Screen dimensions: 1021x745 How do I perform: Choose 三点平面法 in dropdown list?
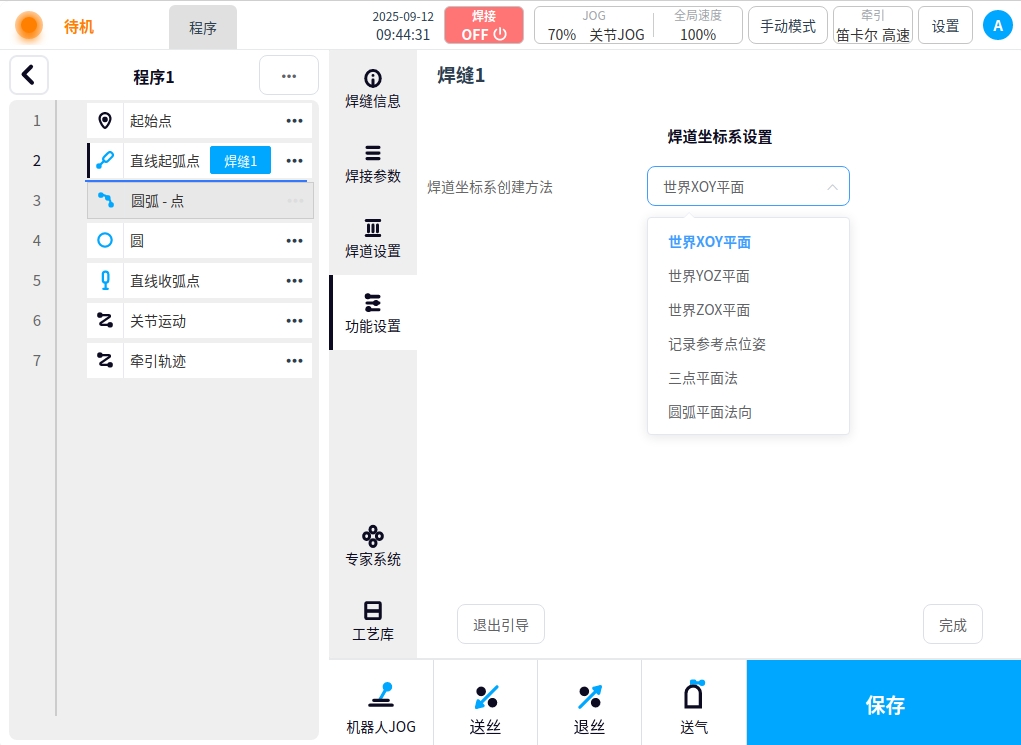(703, 378)
